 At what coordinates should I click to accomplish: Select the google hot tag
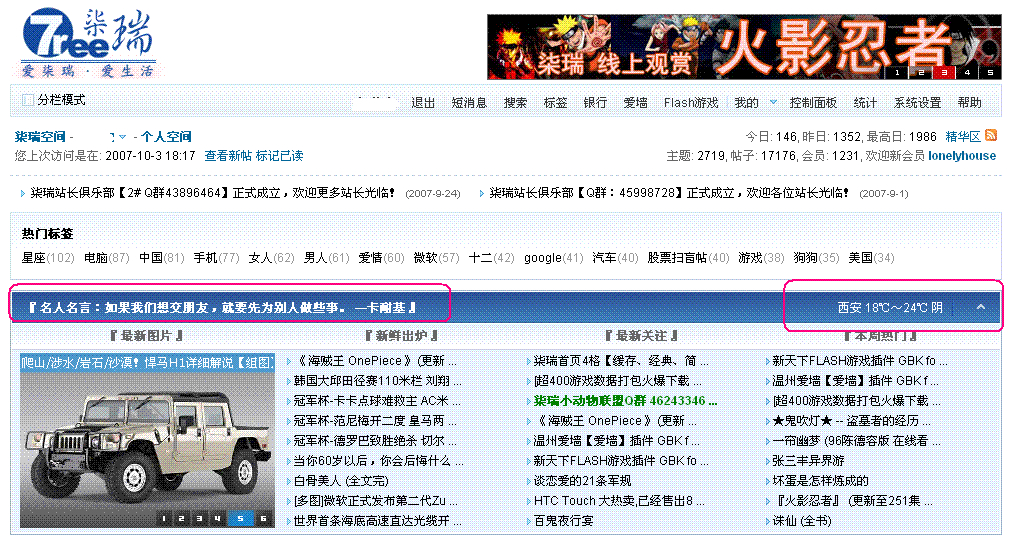tap(543, 257)
